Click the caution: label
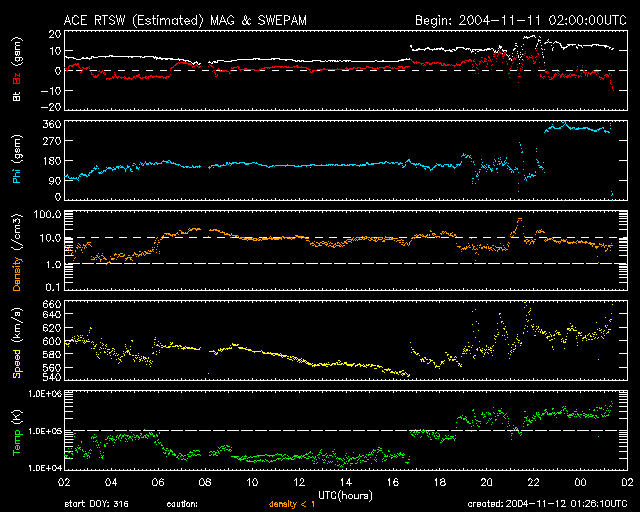This screenshot has width=640, height=512. [182, 504]
